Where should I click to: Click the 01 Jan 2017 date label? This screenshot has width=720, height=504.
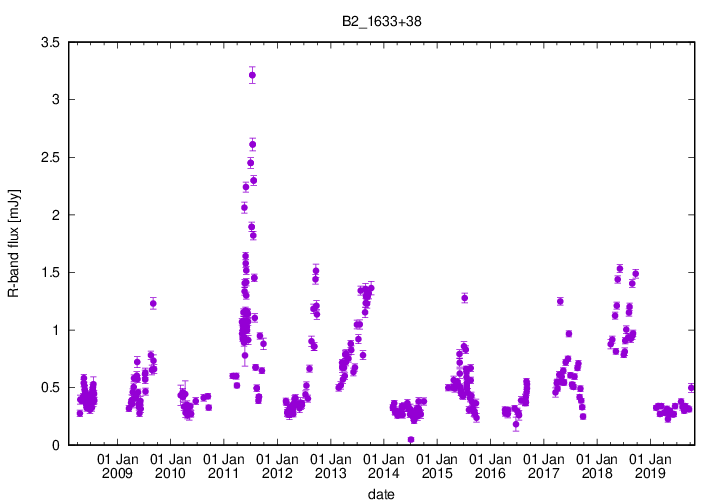coord(543,465)
